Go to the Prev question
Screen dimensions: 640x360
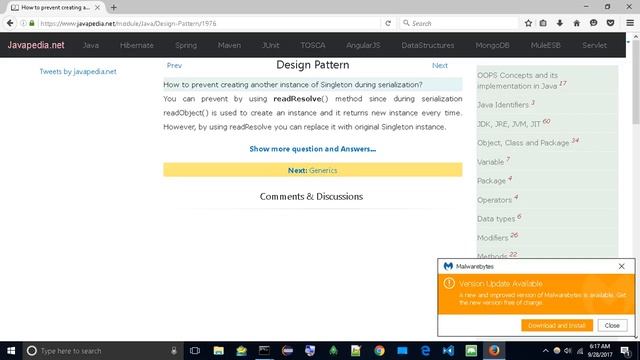174,65
